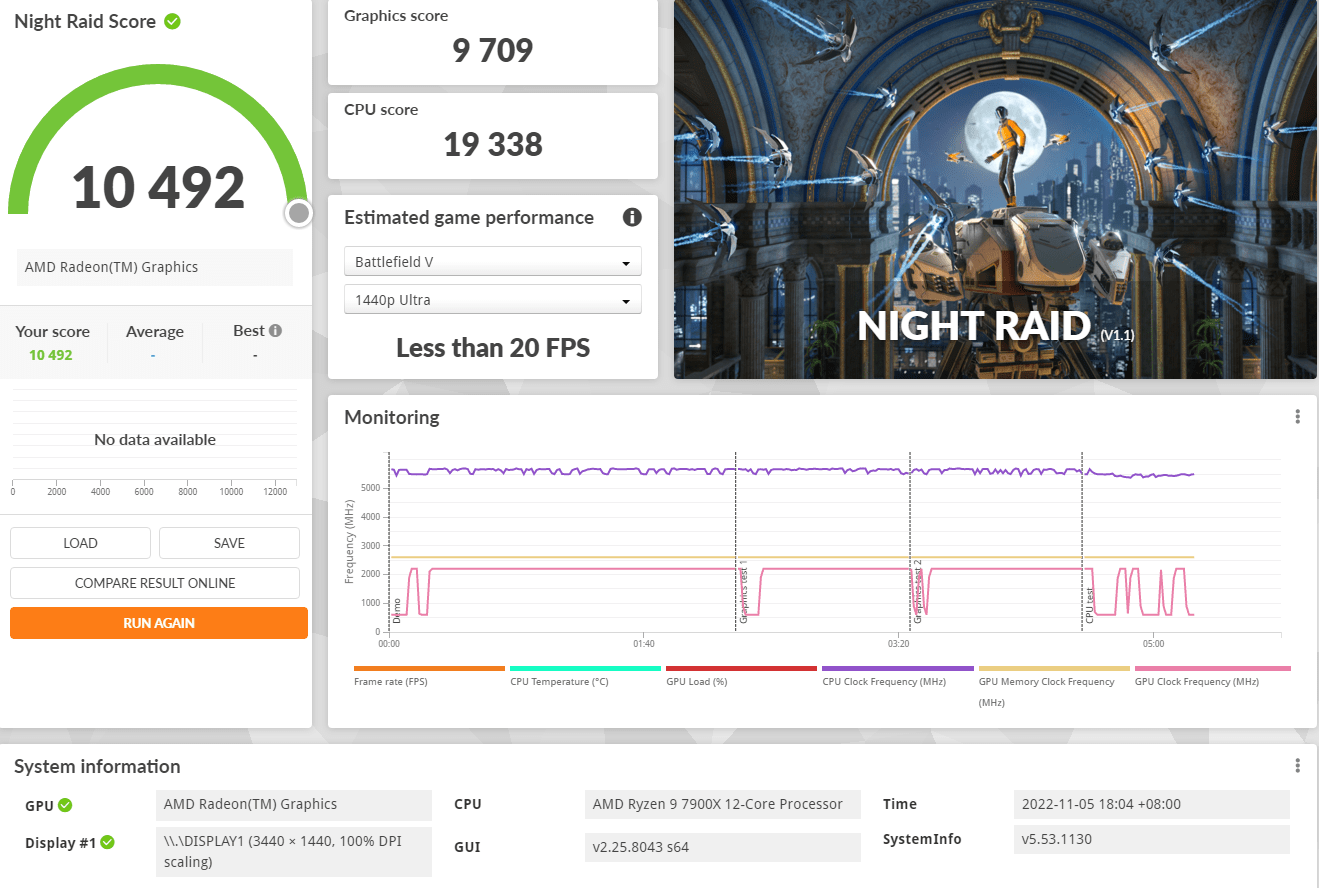Click the Demo timeline marker

[397, 610]
